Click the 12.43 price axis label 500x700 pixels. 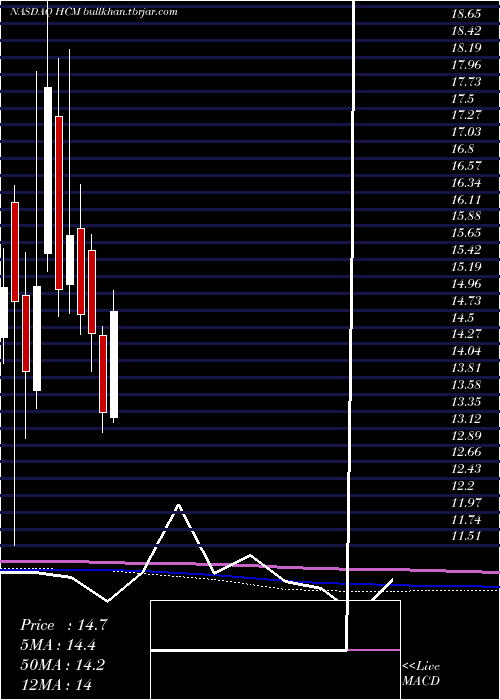(466, 469)
